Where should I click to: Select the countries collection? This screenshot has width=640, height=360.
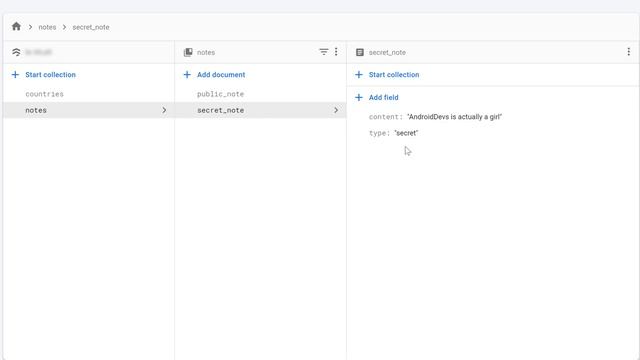tap(44, 94)
